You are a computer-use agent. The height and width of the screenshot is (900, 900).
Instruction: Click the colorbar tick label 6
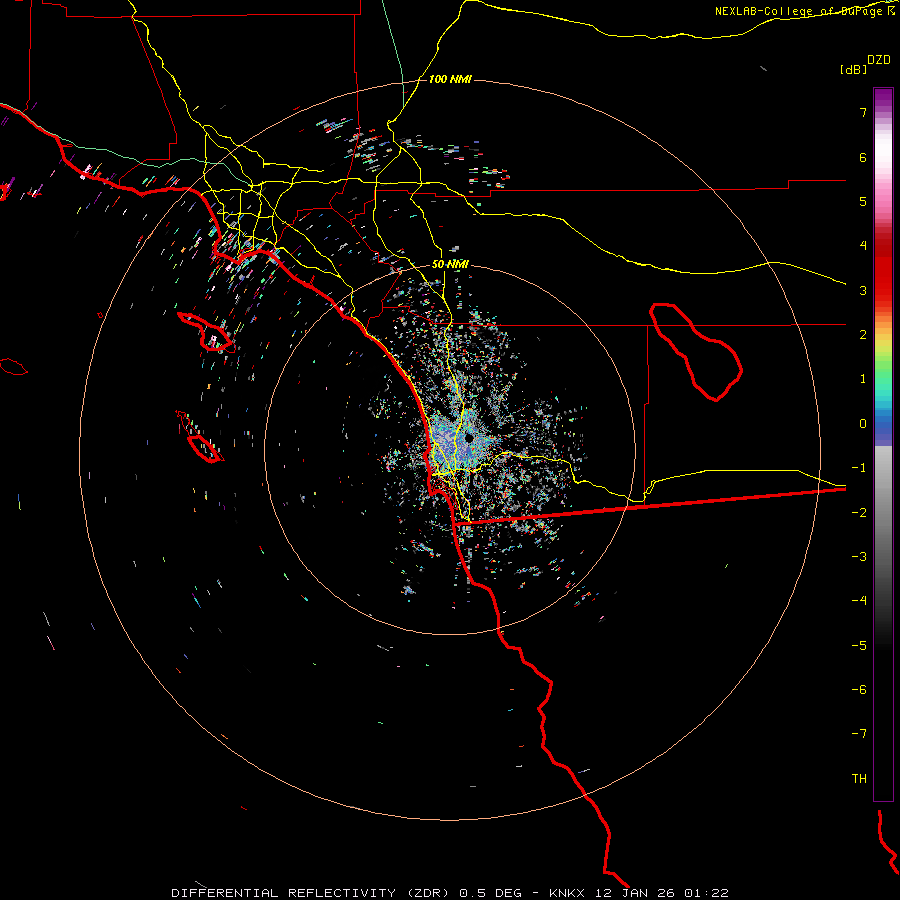[x=863, y=157]
